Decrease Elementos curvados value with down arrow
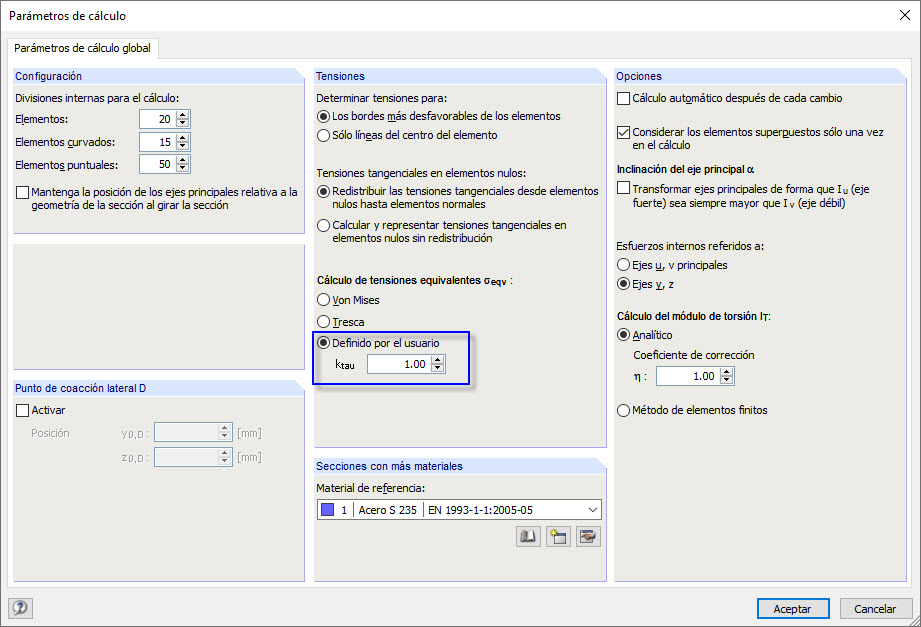 183,146
